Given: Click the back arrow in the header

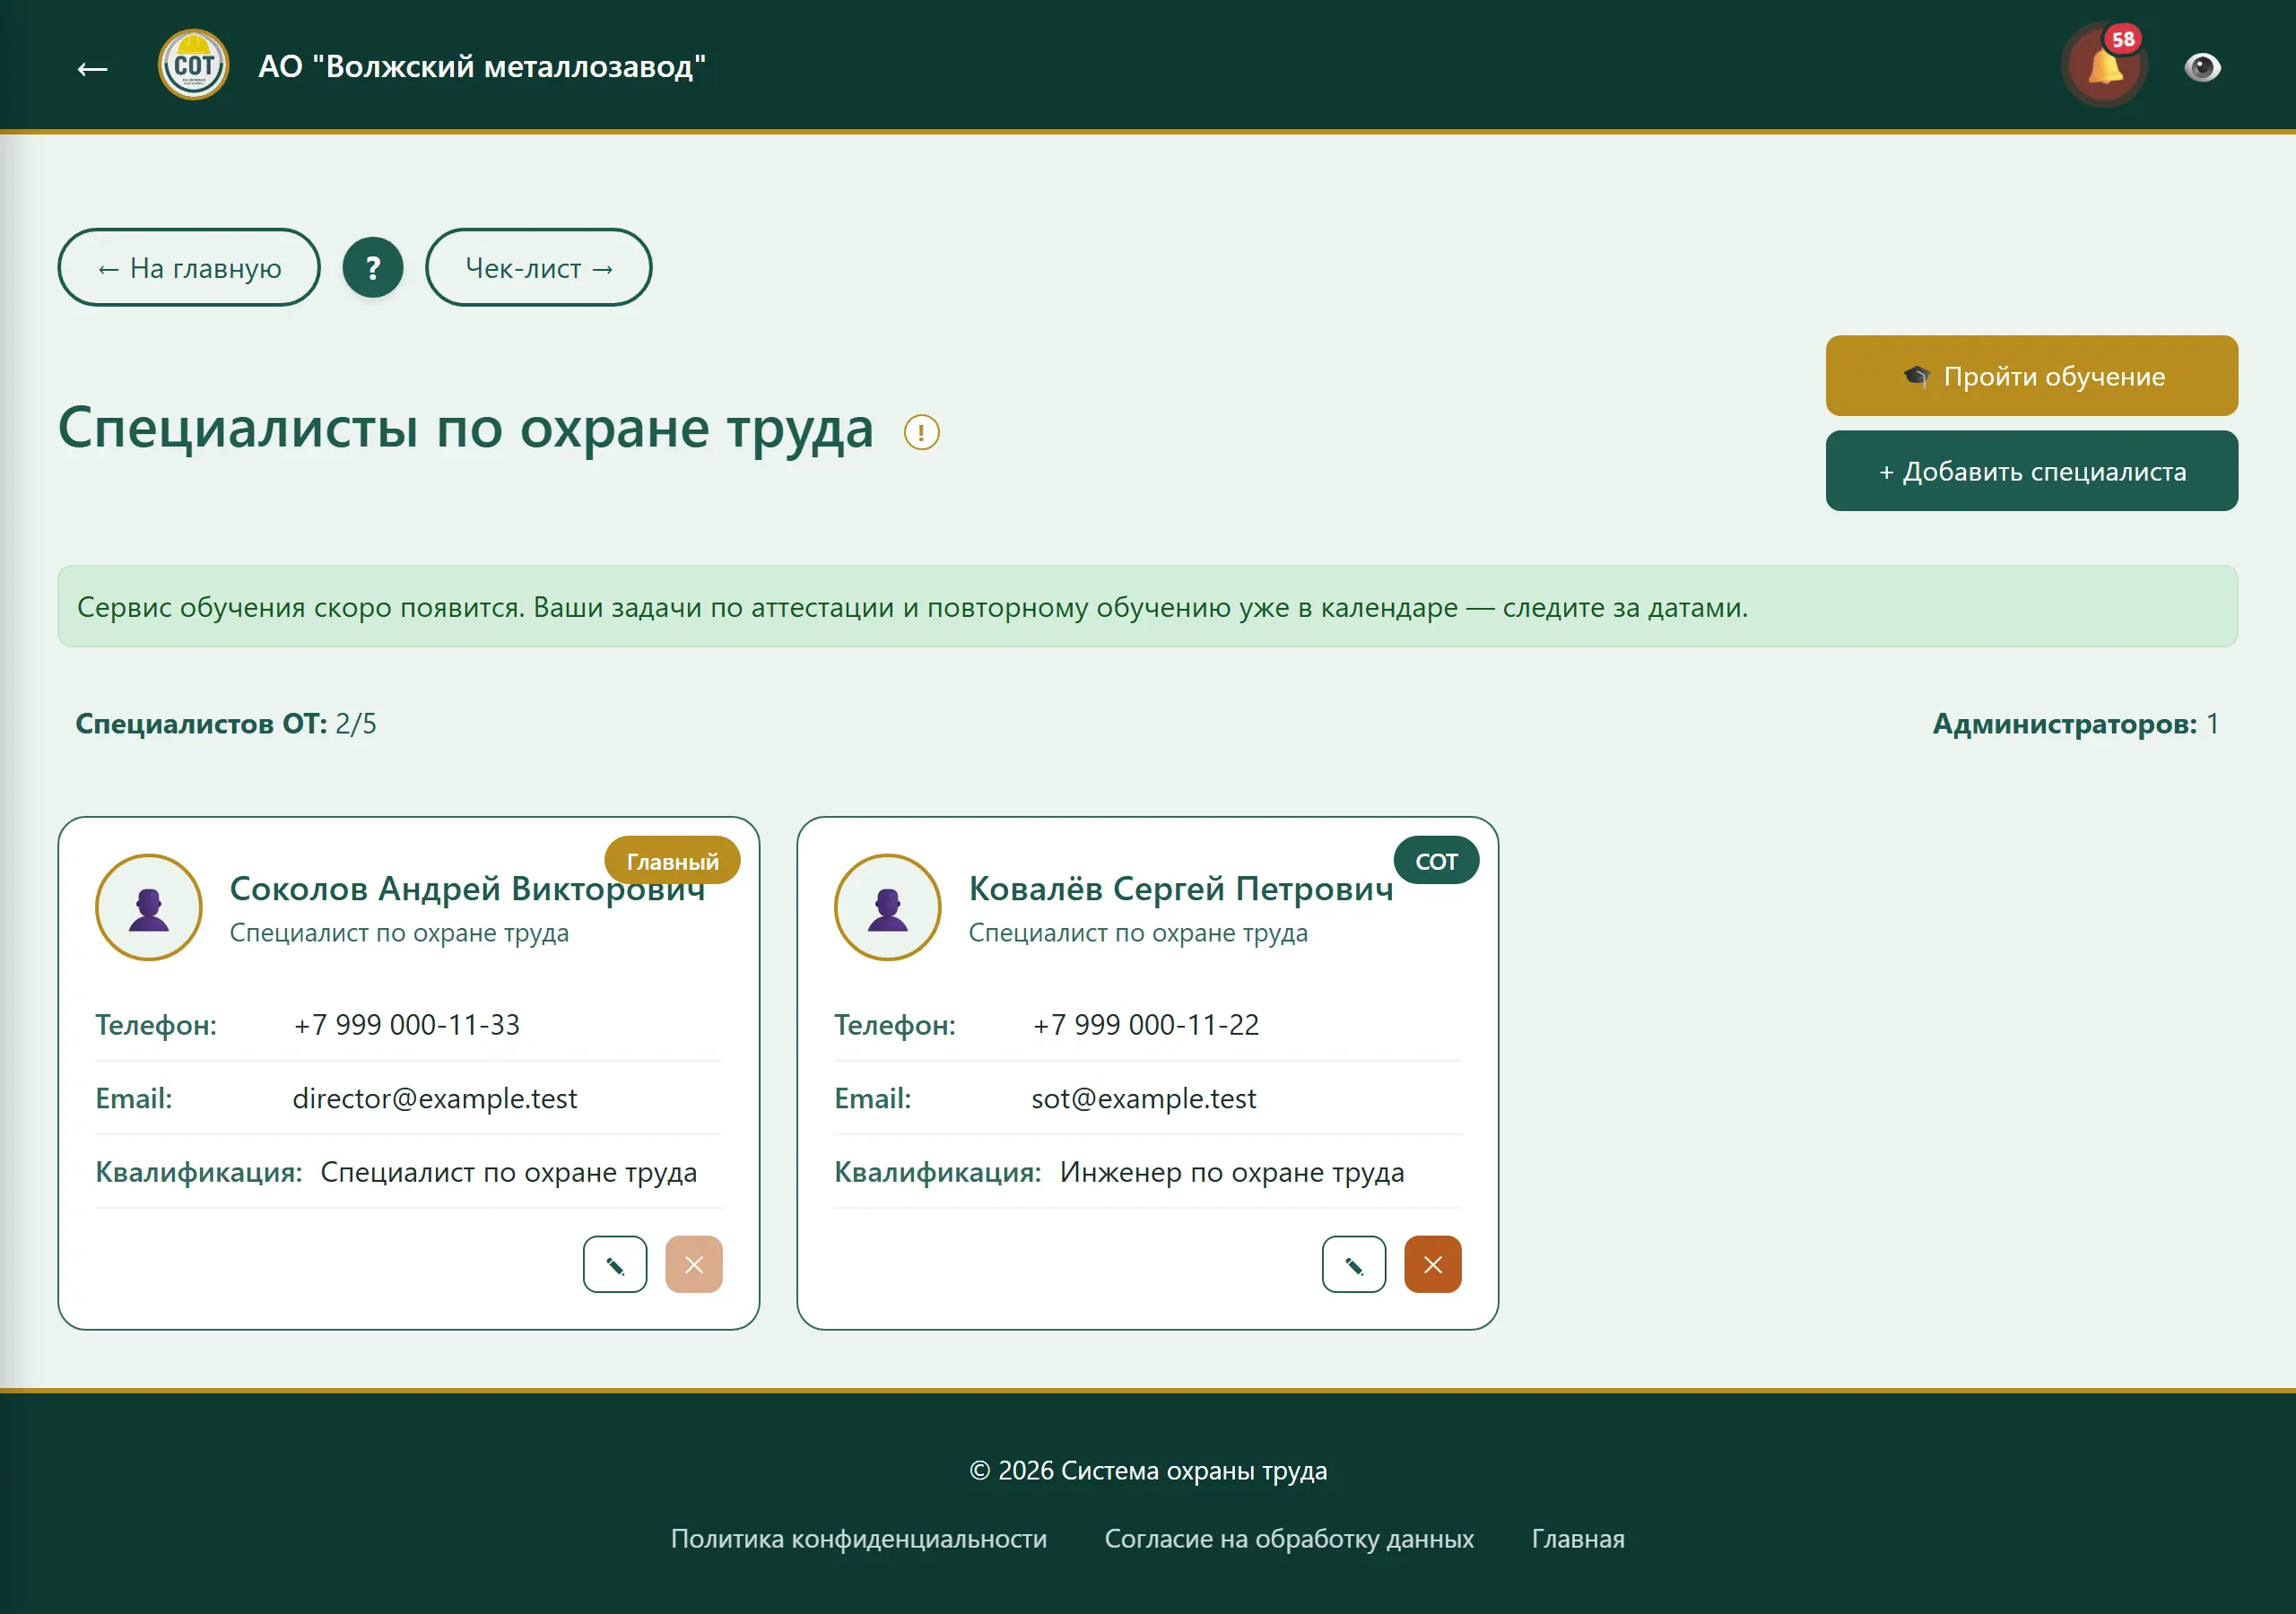Looking at the screenshot, I should coord(93,68).
